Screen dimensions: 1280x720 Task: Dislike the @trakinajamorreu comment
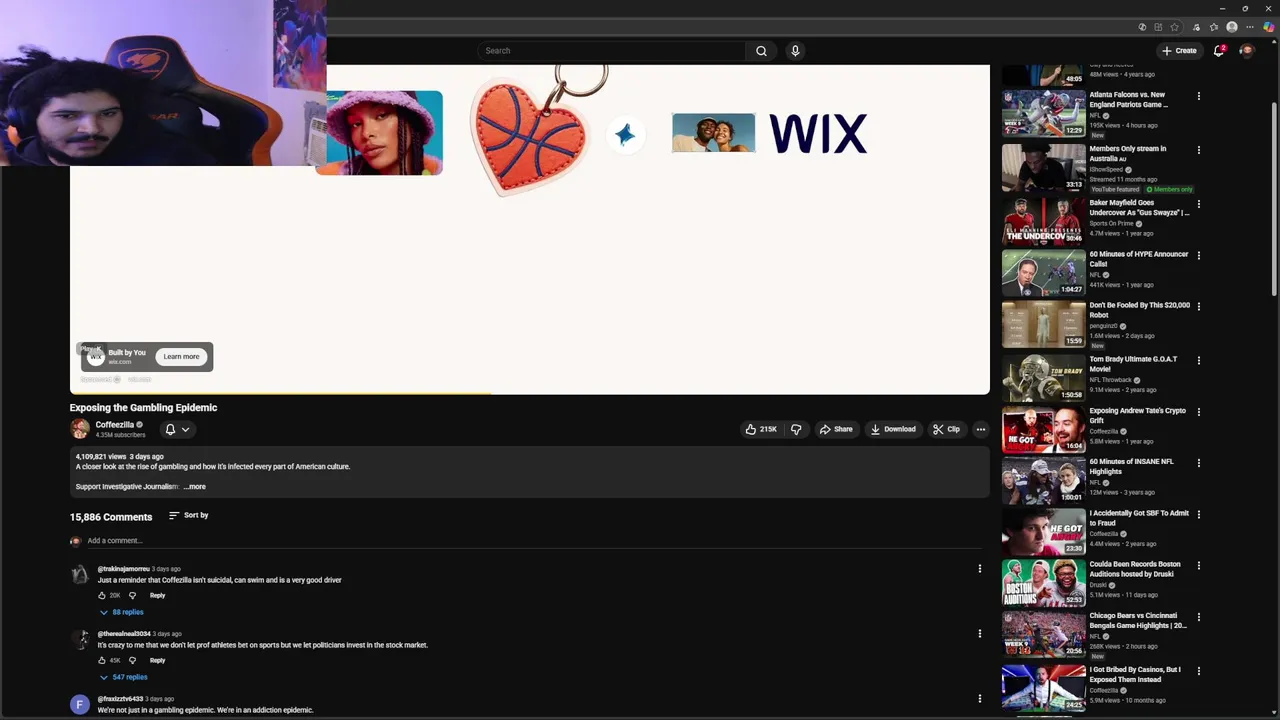pos(132,595)
